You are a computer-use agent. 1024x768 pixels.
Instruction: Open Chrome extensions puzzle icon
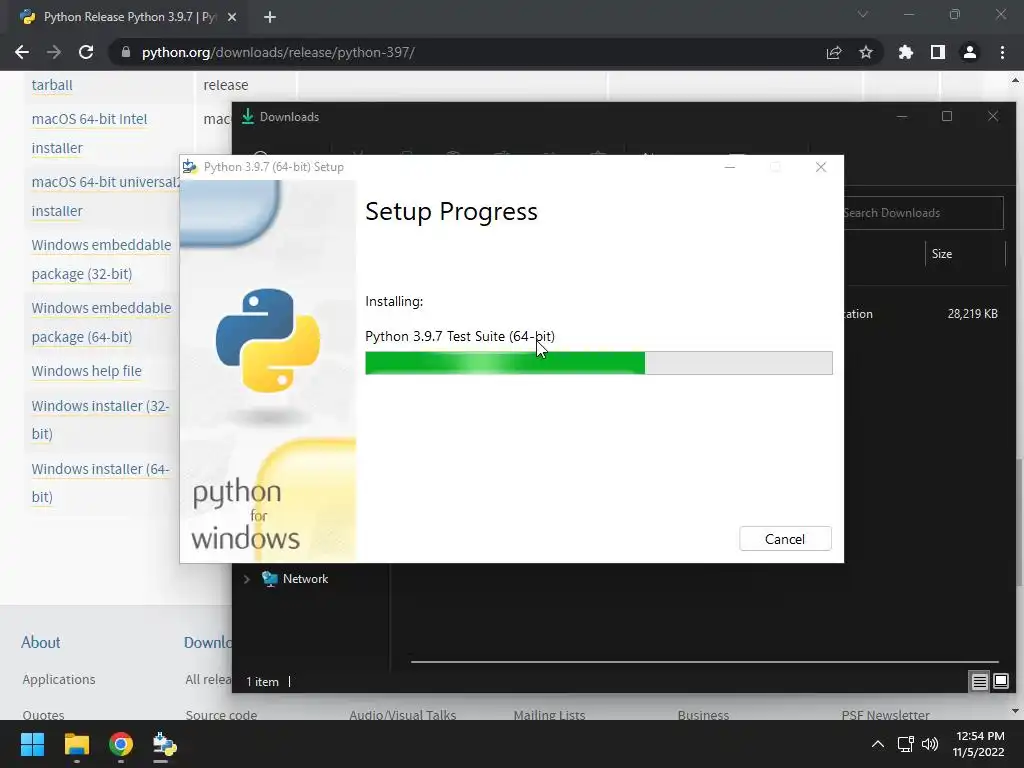click(x=905, y=52)
